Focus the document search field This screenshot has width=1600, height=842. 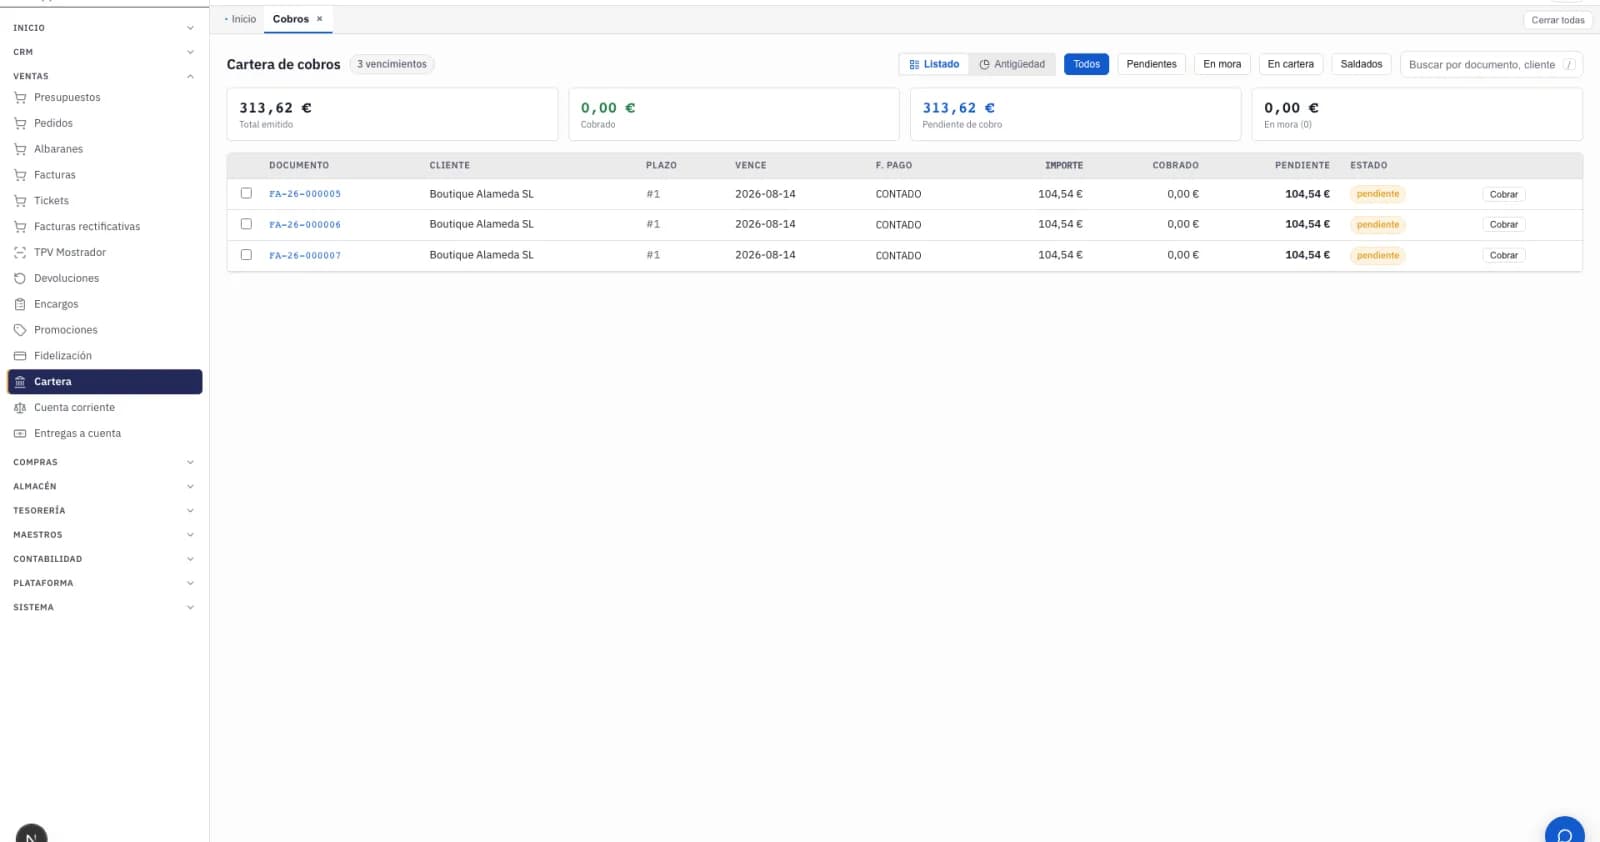click(x=1491, y=64)
